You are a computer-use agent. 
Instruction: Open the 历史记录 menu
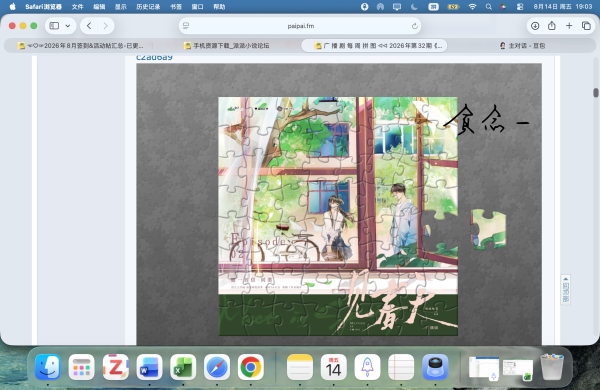tap(148, 7)
